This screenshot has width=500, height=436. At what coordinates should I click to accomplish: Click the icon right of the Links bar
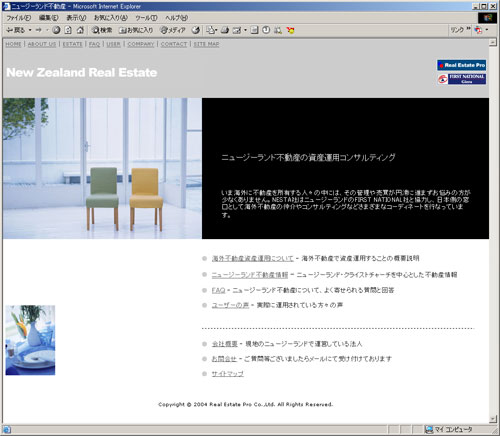pos(478,30)
